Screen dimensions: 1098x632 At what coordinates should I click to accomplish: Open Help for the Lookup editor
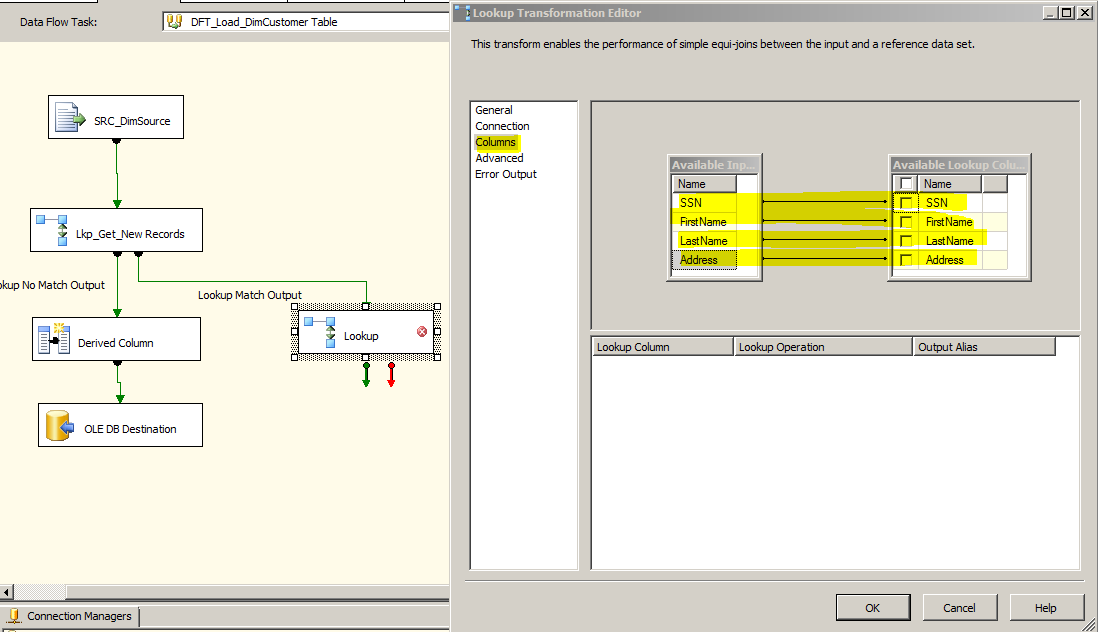click(1046, 607)
